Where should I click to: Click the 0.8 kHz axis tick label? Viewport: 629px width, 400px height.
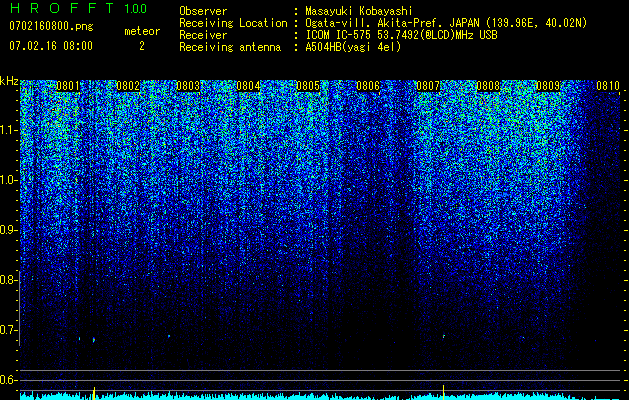click(7, 280)
